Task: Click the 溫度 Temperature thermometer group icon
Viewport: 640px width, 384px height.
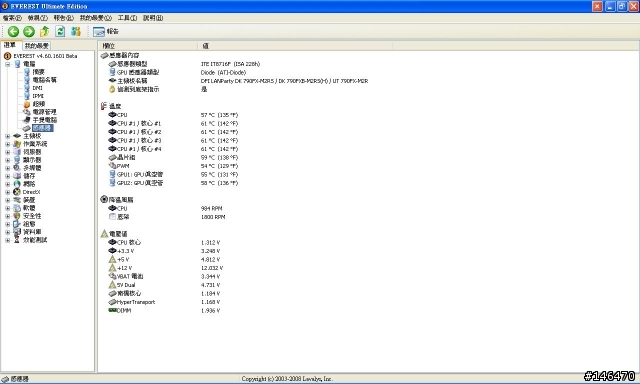Action: tap(104, 106)
